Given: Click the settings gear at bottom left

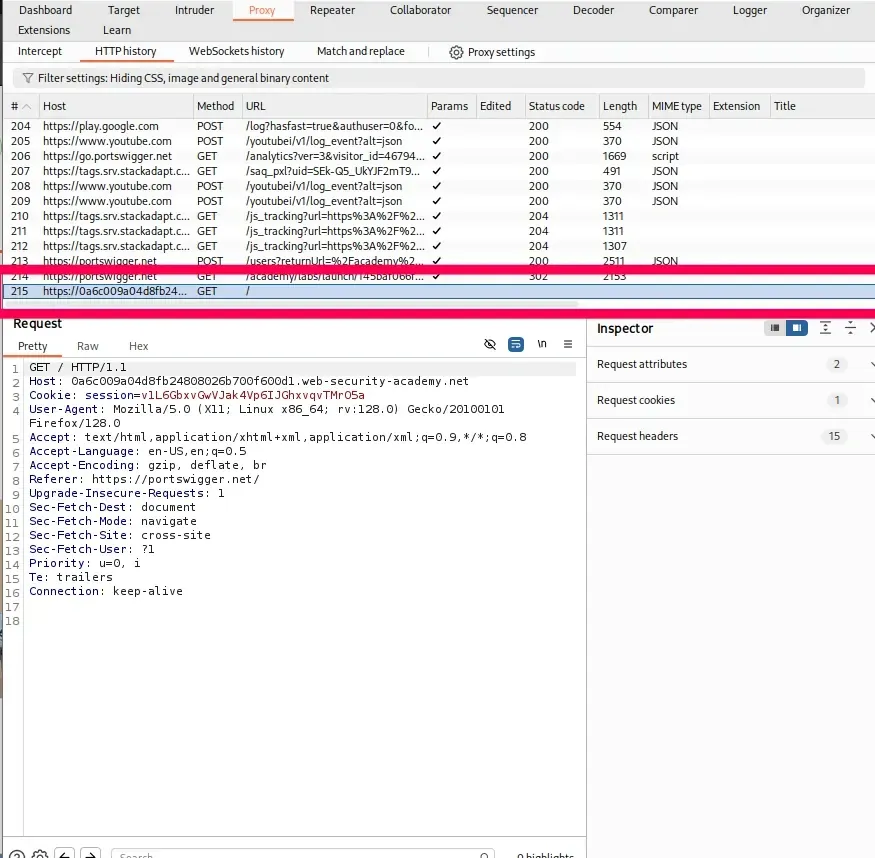Looking at the screenshot, I should tap(40, 853).
